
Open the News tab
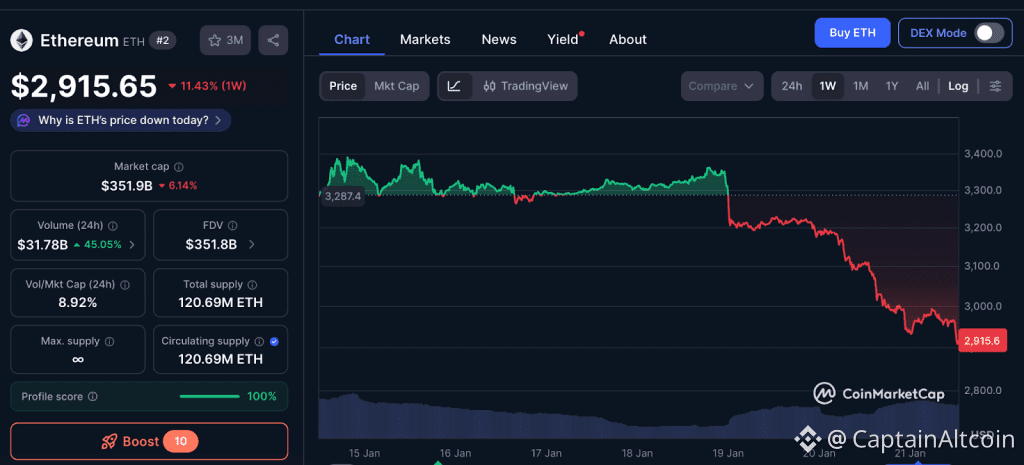click(x=499, y=39)
